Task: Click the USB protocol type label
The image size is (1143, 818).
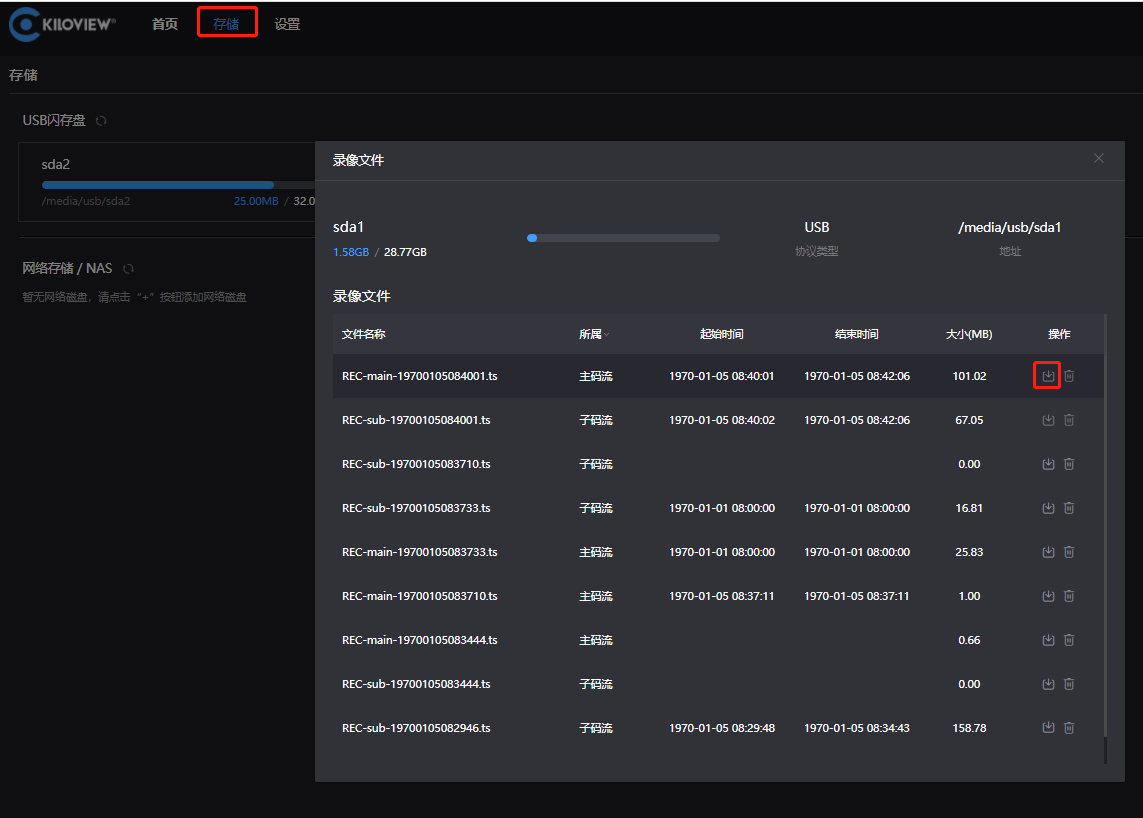Action: 816,227
